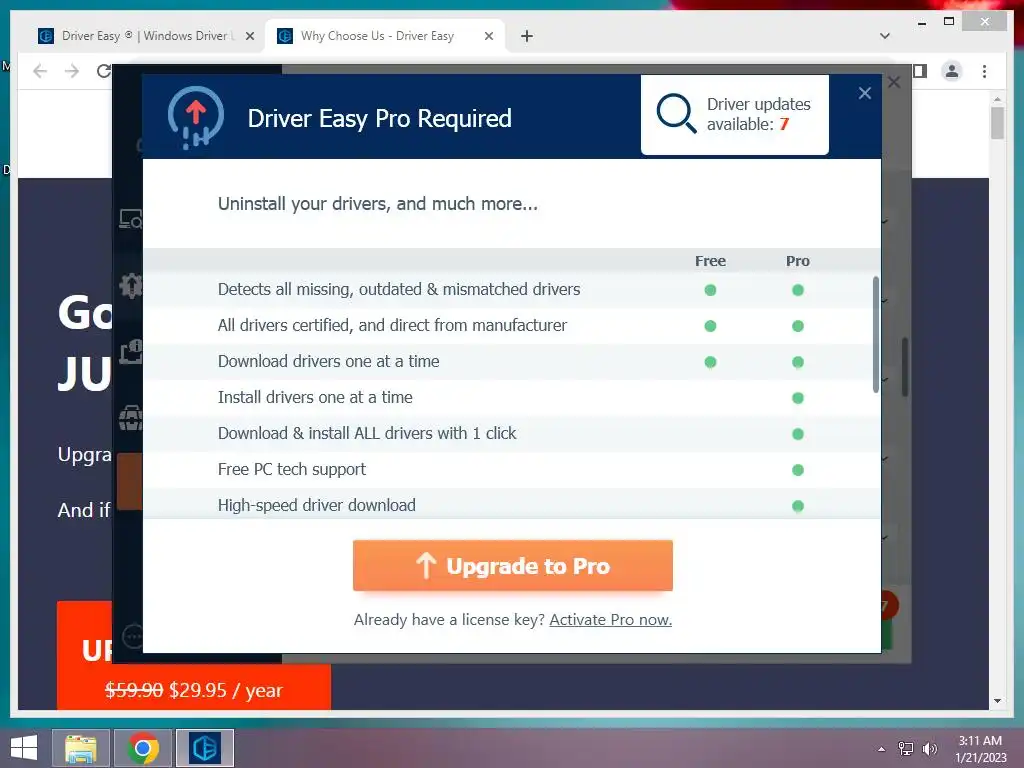Close the outer gray Driver Easy window
Viewport: 1024px width, 768px height.
click(x=894, y=82)
